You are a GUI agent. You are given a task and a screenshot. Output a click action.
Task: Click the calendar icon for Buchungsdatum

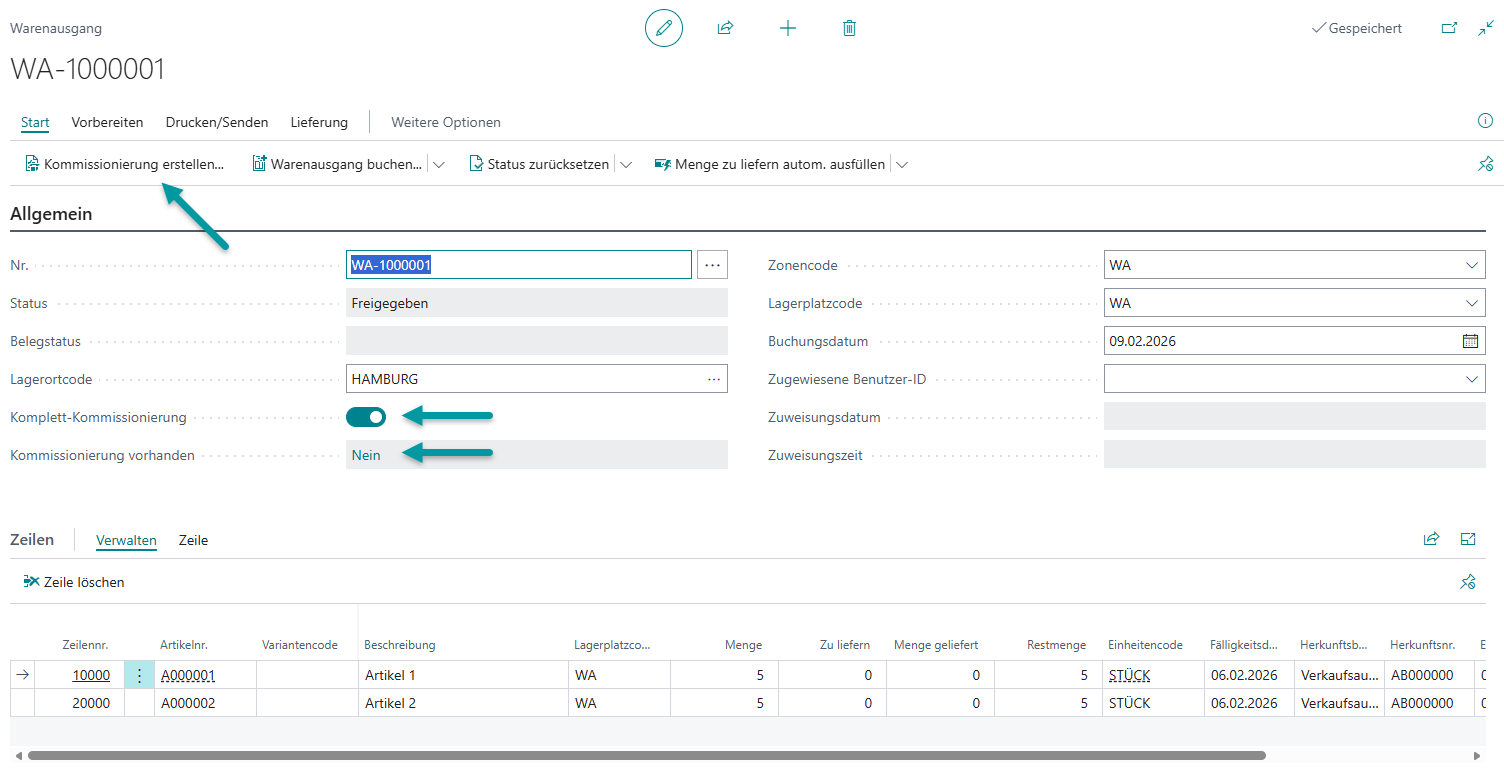click(1470, 341)
